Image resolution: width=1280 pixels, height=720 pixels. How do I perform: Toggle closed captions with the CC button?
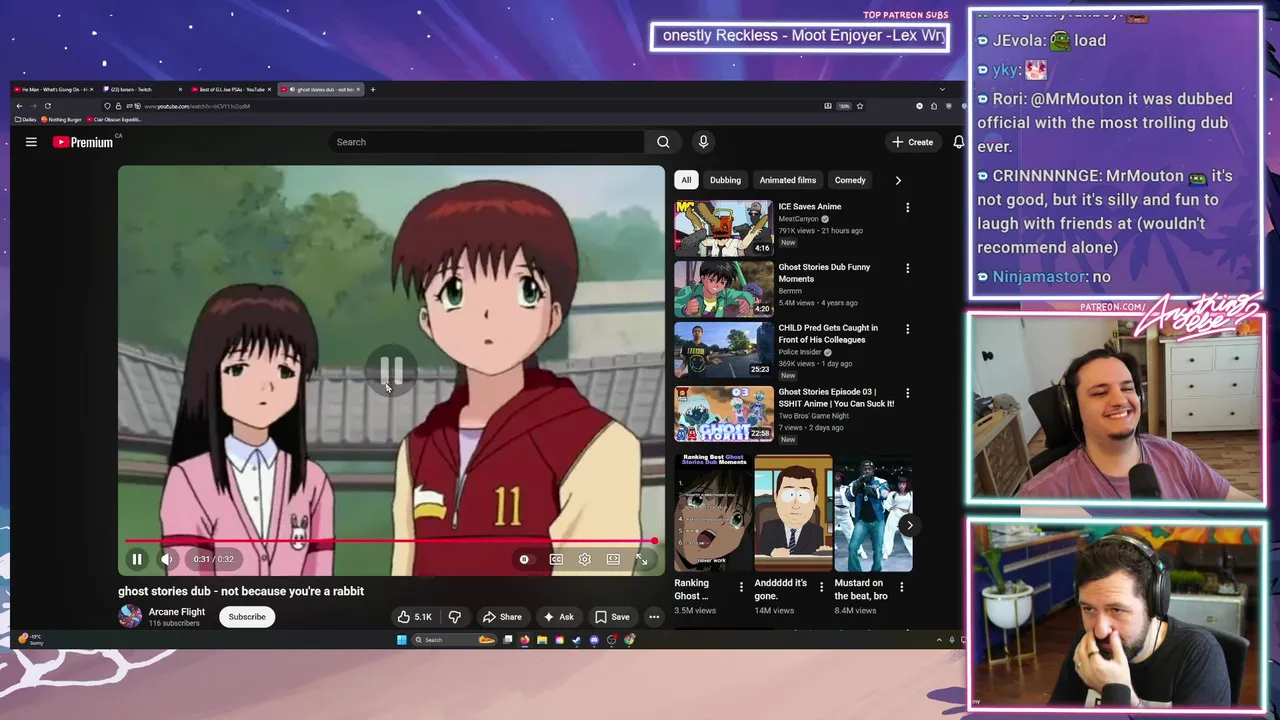[x=556, y=559]
